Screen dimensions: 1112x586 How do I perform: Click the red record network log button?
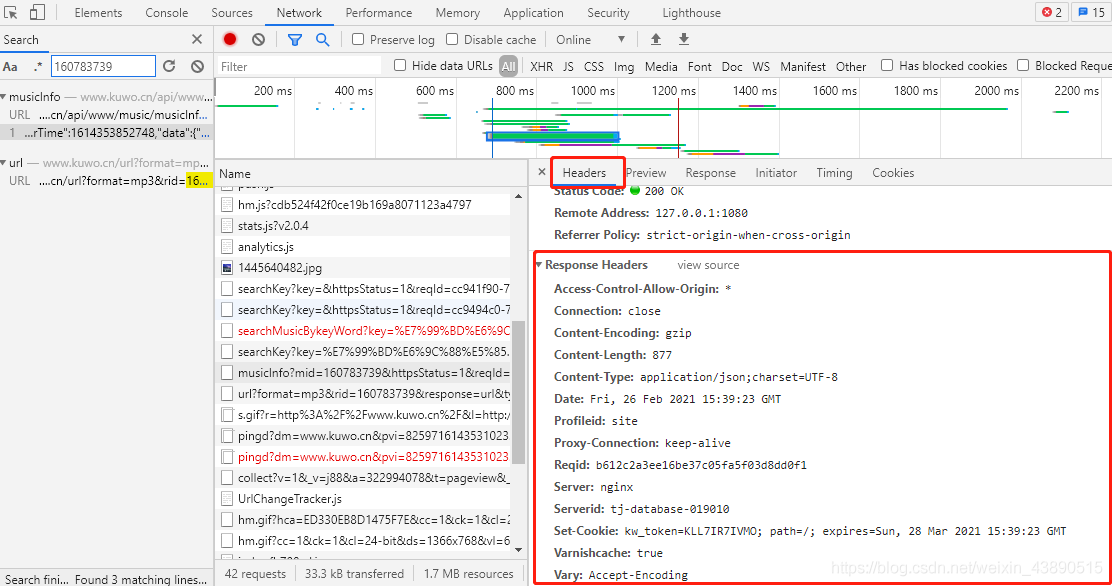[230, 40]
